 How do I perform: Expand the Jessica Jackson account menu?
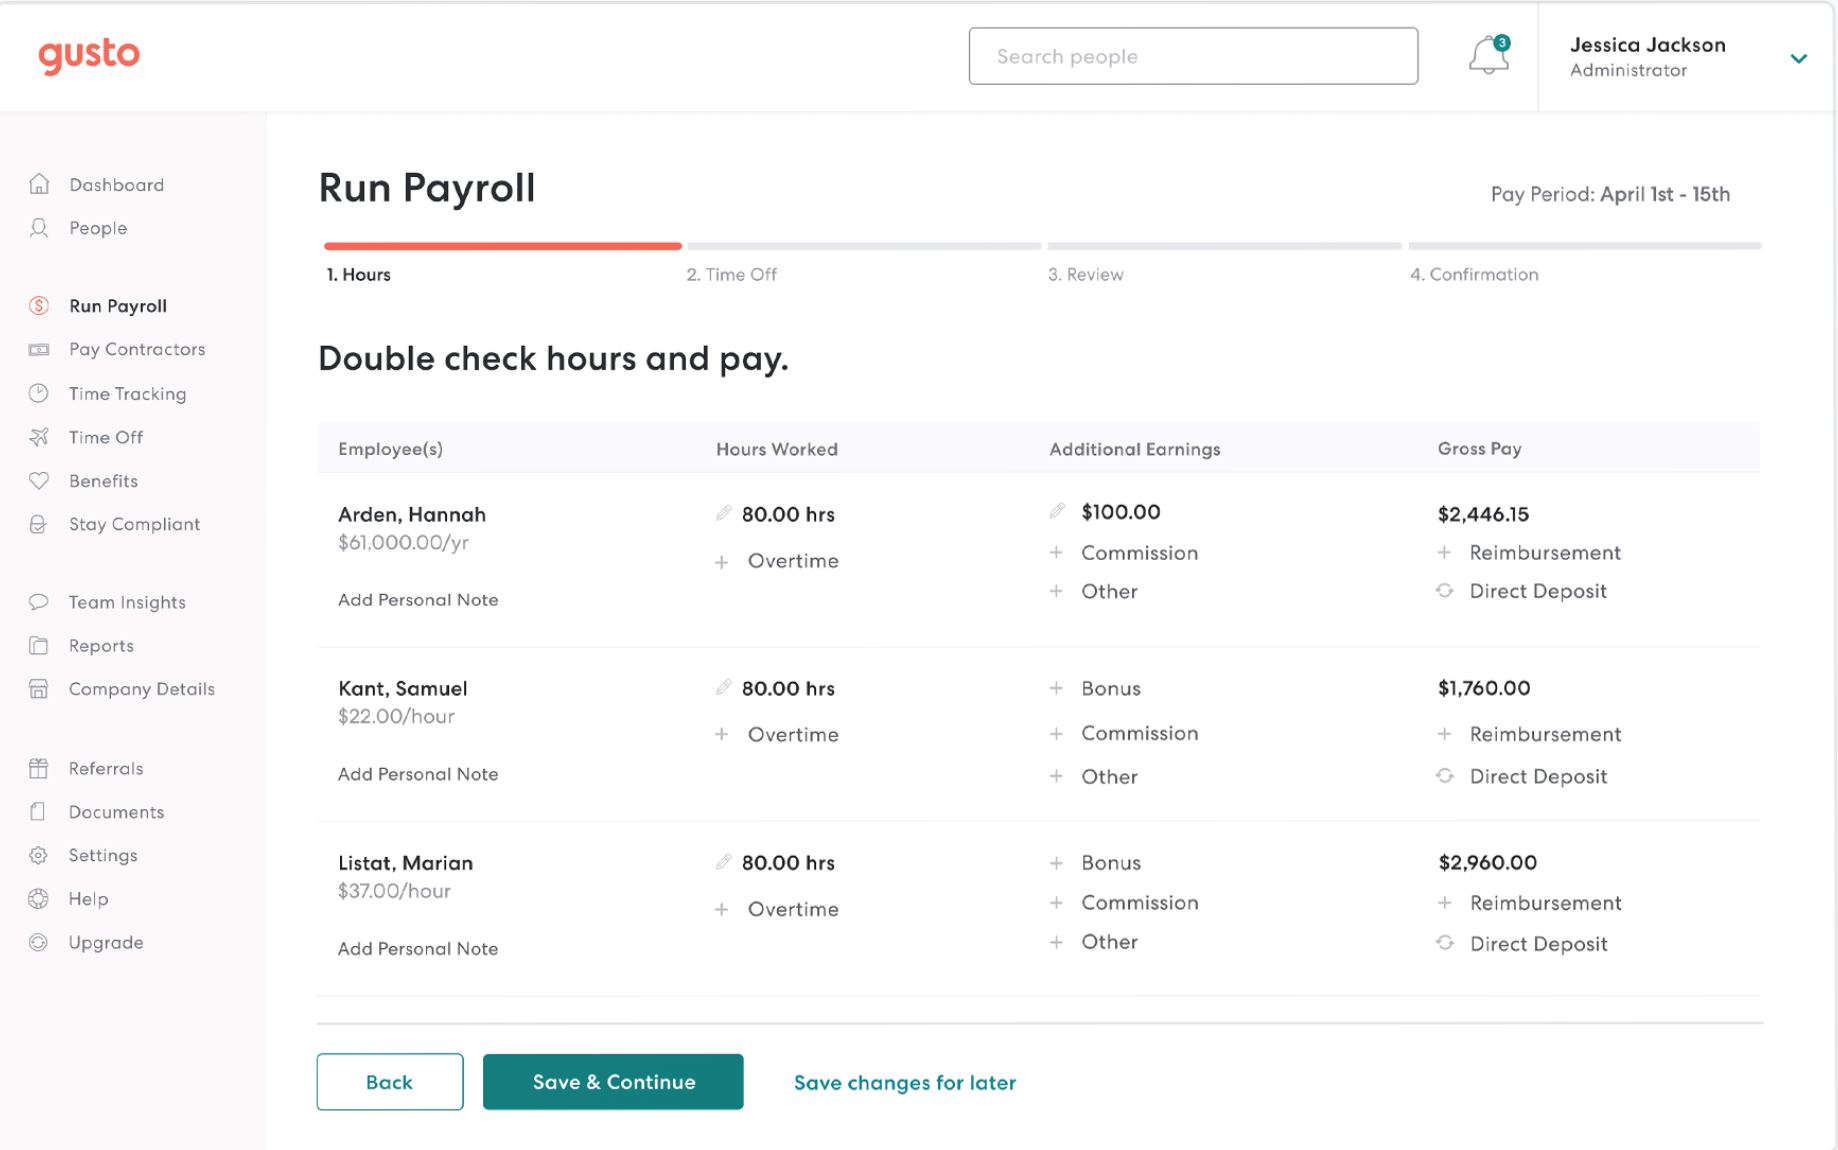[x=1798, y=57]
